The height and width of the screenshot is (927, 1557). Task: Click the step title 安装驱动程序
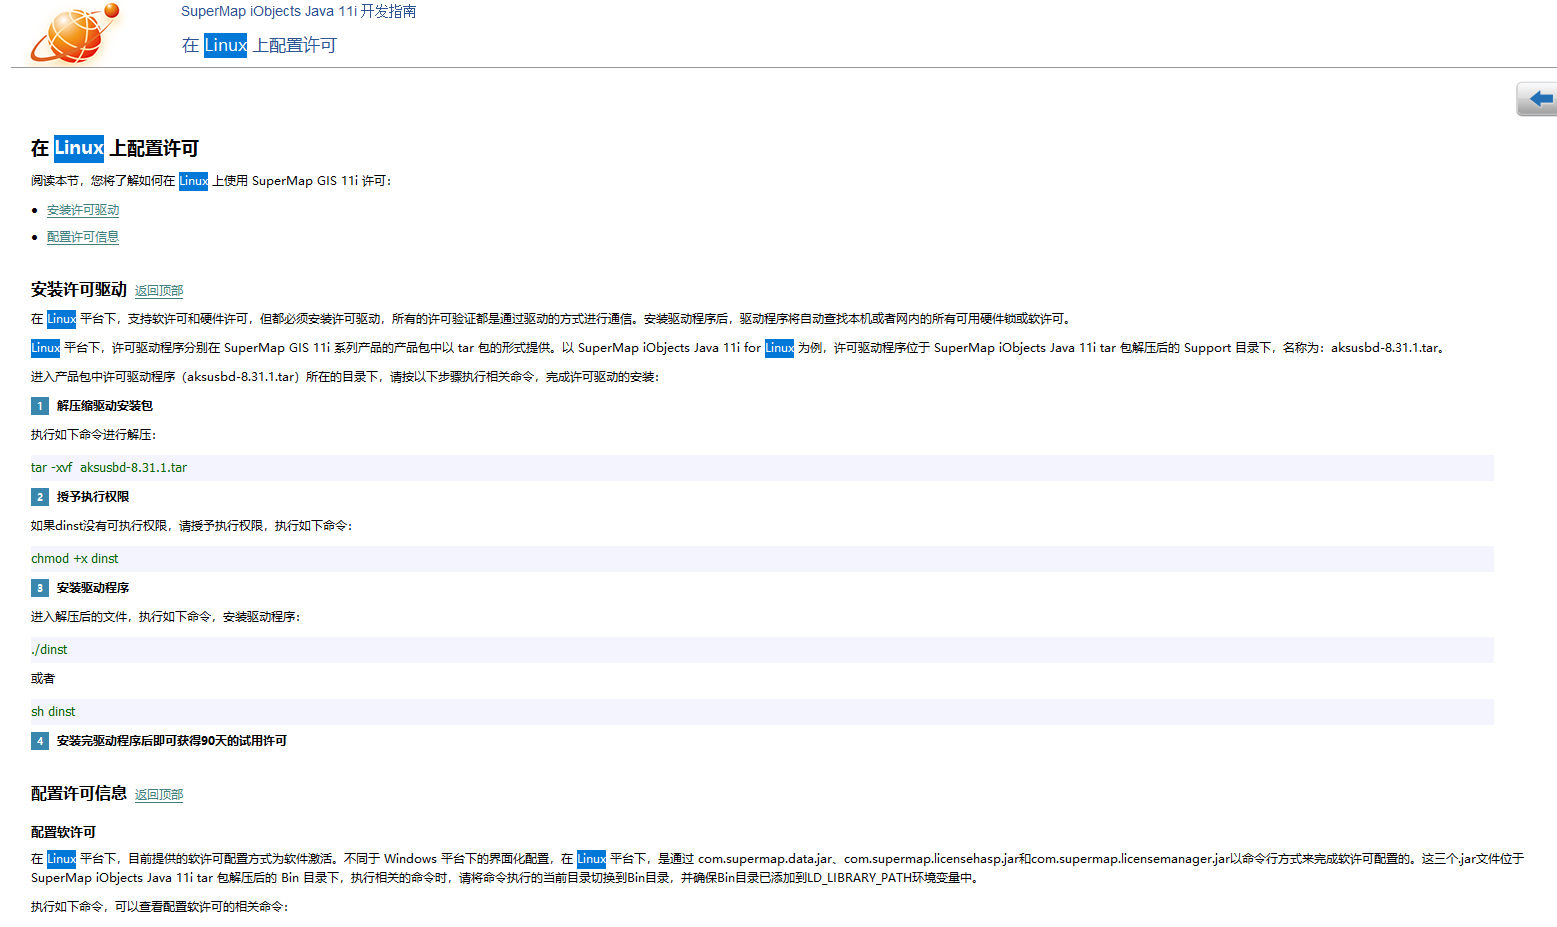93,588
